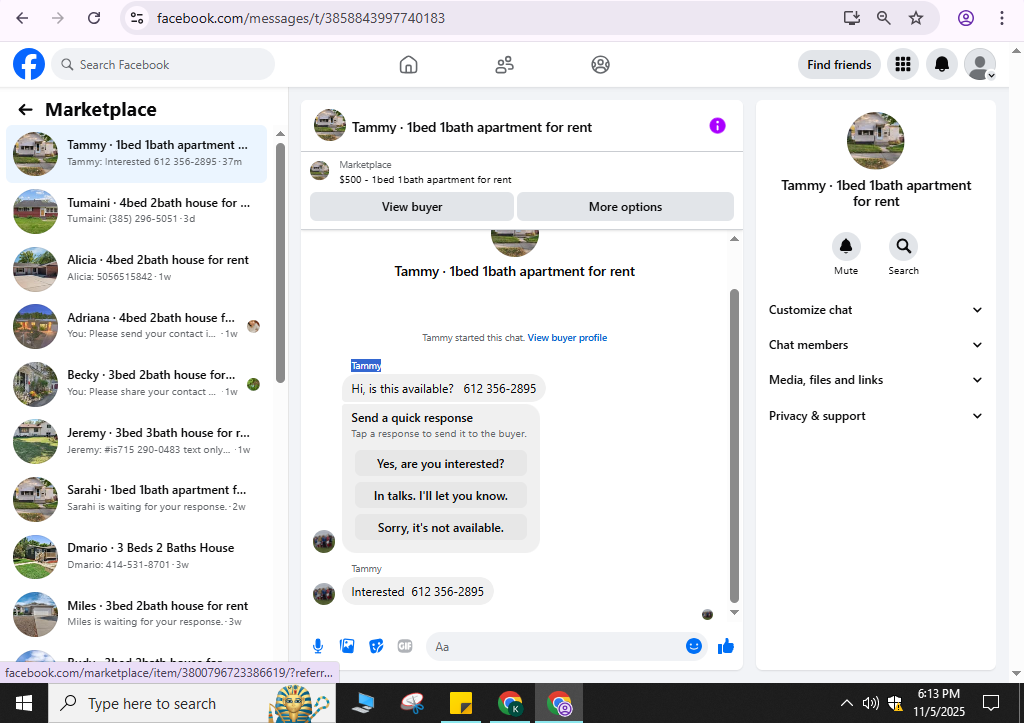This screenshot has width=1024, height=723.
Task: Choose quick response 'Yes, are you interested?'
Action: [x=441, y=464]
